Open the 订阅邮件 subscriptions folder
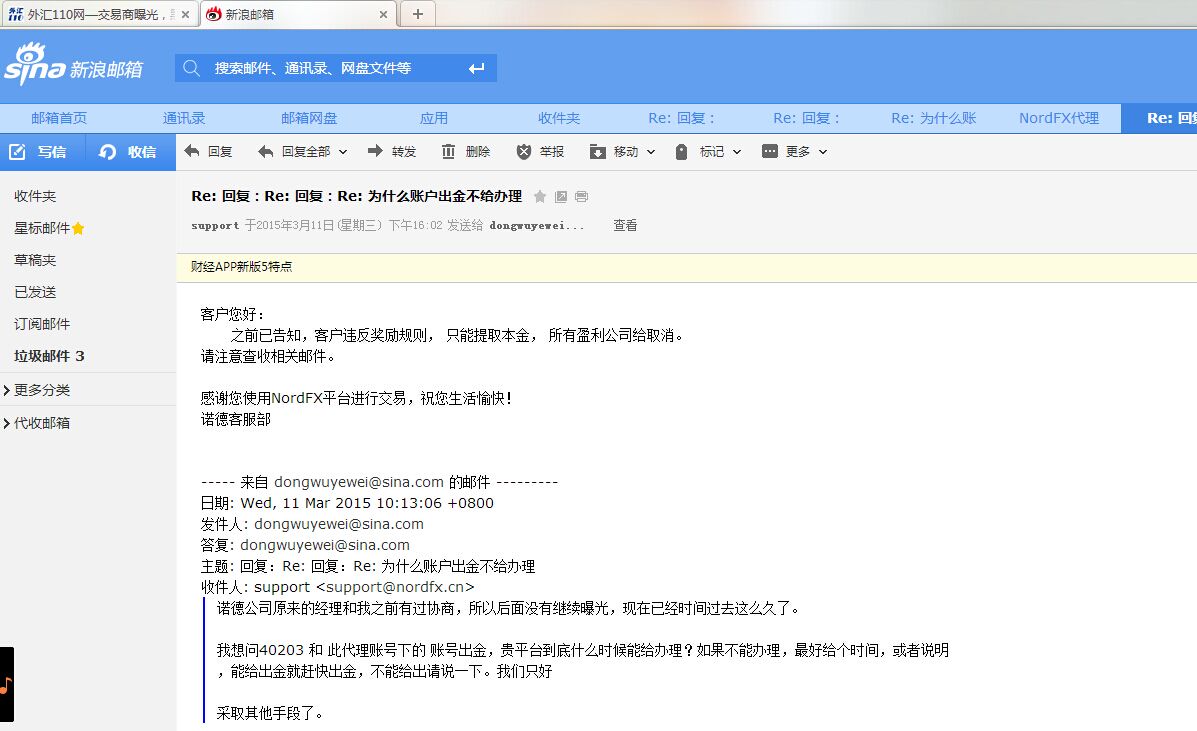Image resolution: width=1197 pixels, height=731 pixels. click(x=42, y=324)
